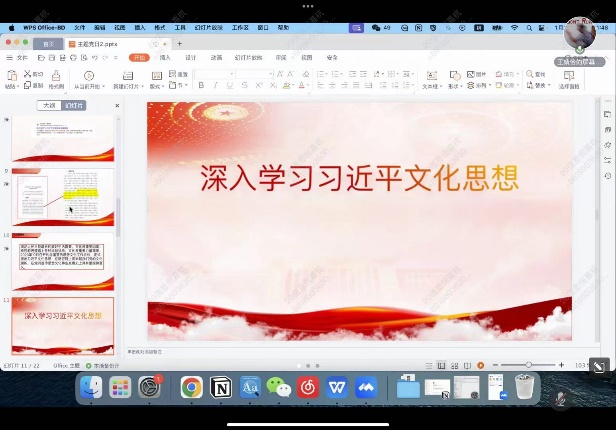Click the zoom slider in status bar
The width and height of the screenshot is (616, 430).
(x=527, y=365)
